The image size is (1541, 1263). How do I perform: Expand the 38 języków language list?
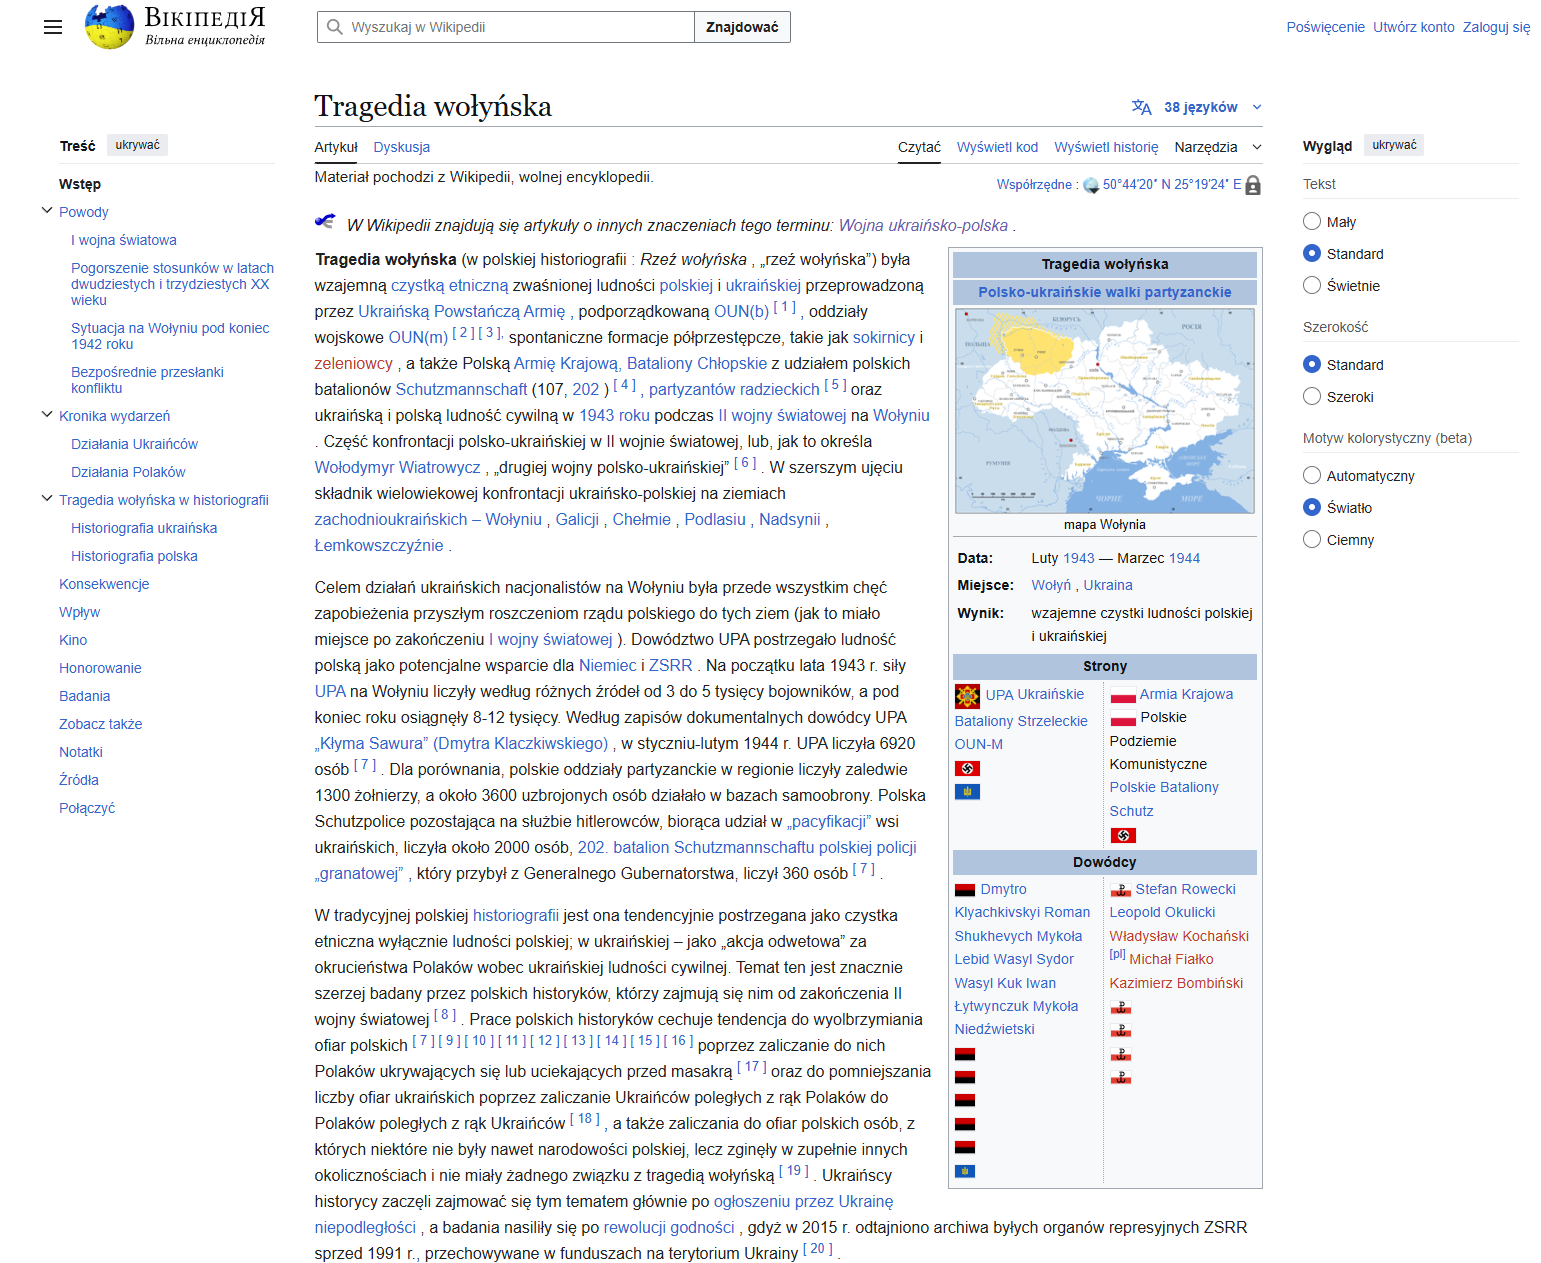click(x=1200, y=107)
